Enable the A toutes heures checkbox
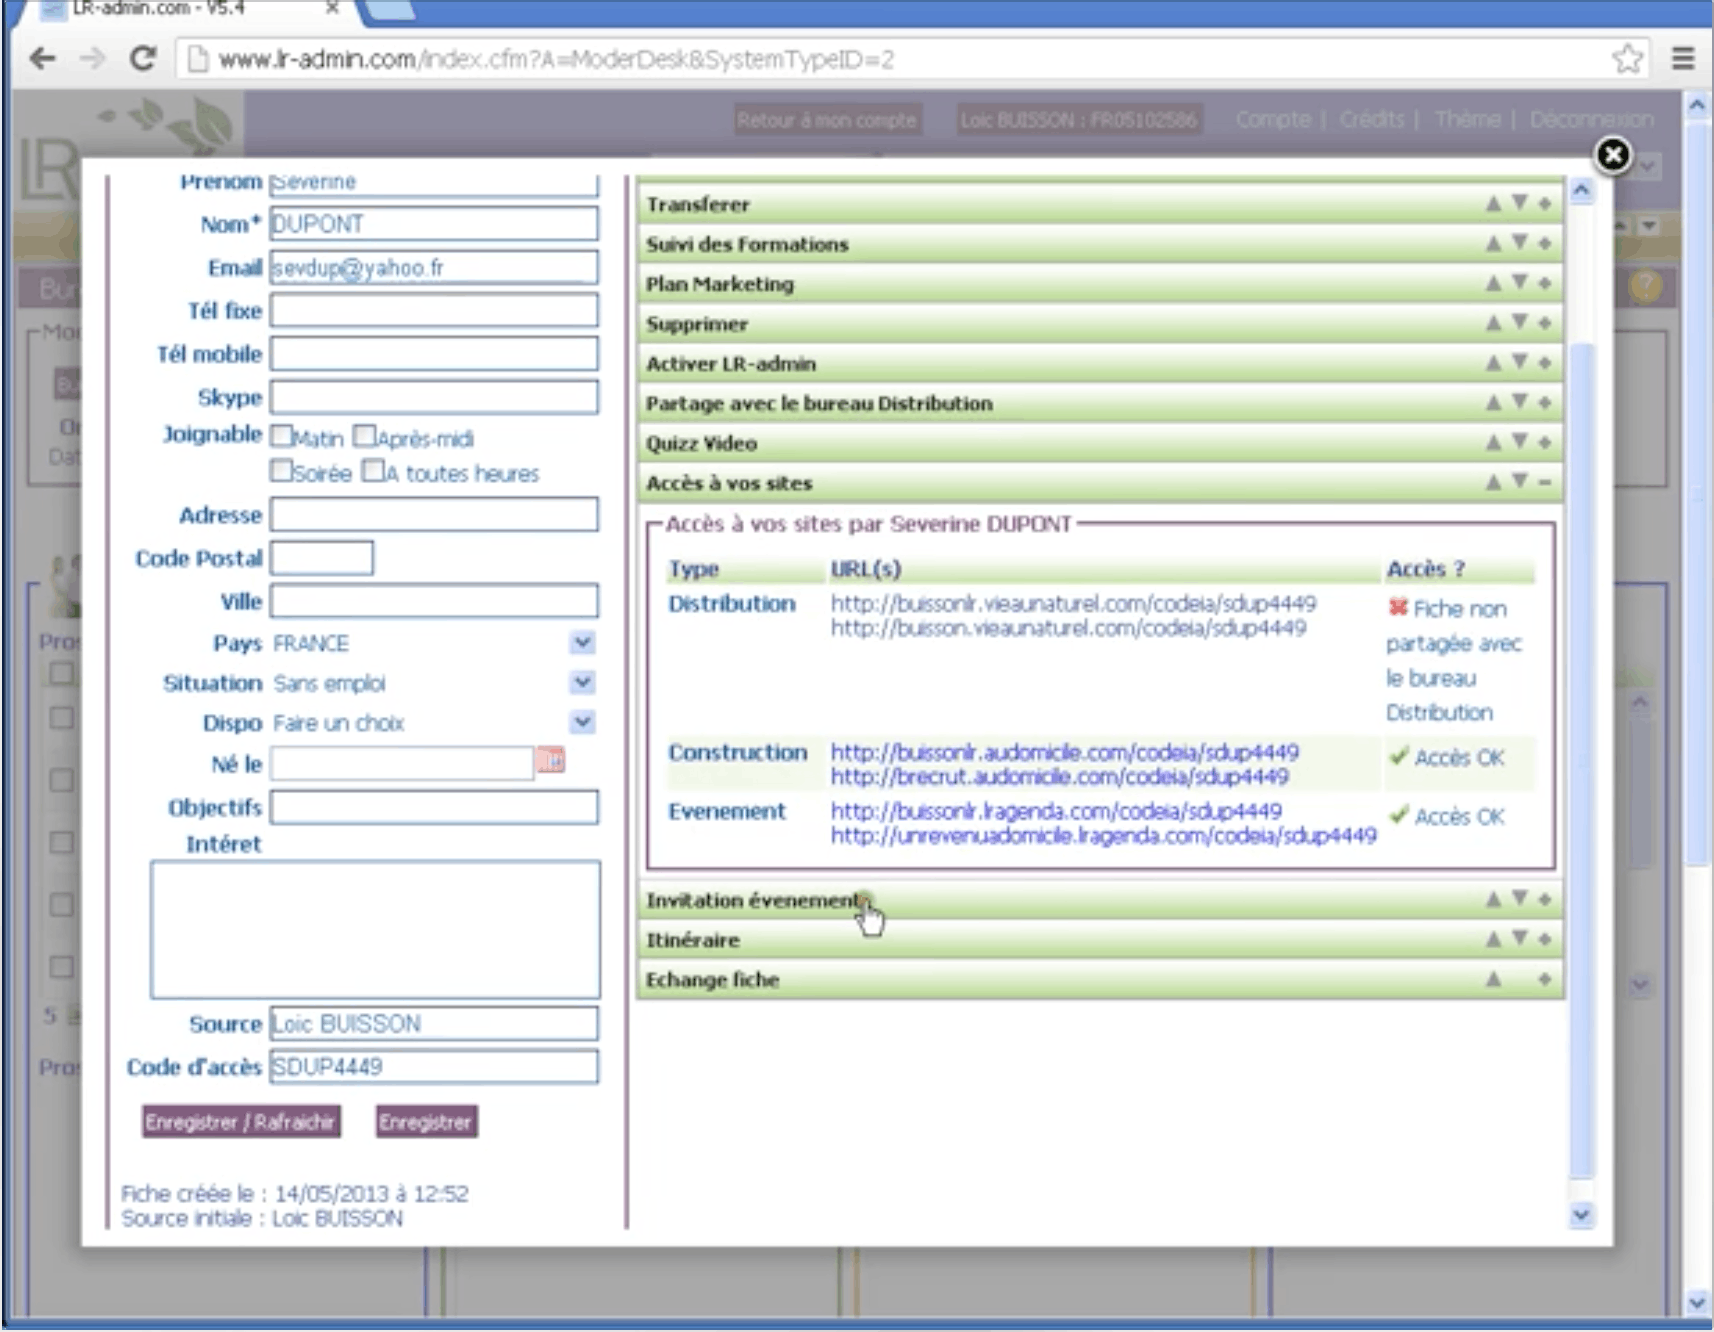The width and height of the screenshot is (1714, 1332). [x=373, y=471]
